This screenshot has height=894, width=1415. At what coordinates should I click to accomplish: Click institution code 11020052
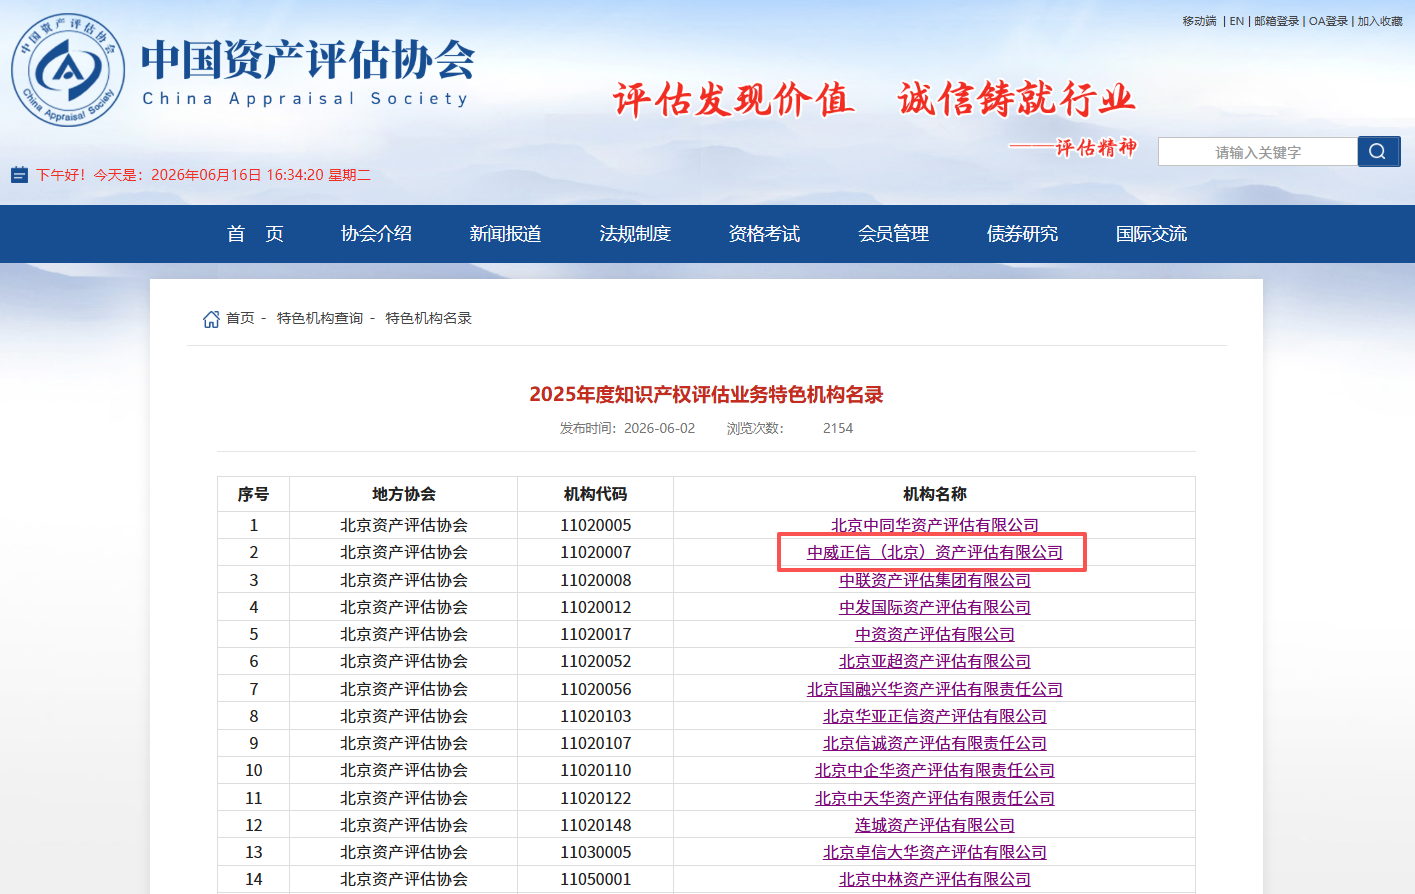[x=596, y=661]
